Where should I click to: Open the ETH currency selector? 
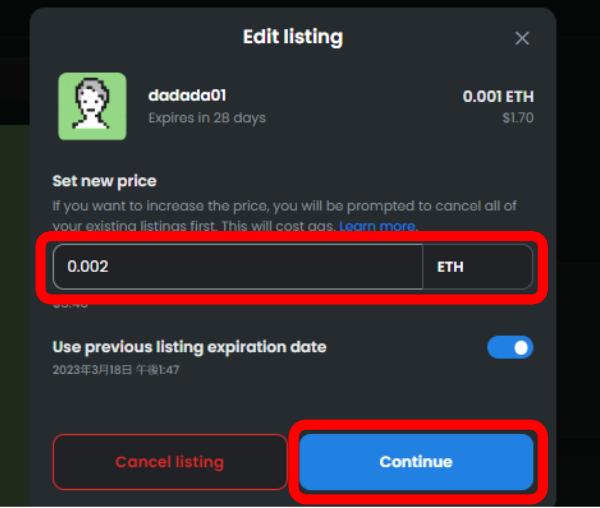[478, 267]
